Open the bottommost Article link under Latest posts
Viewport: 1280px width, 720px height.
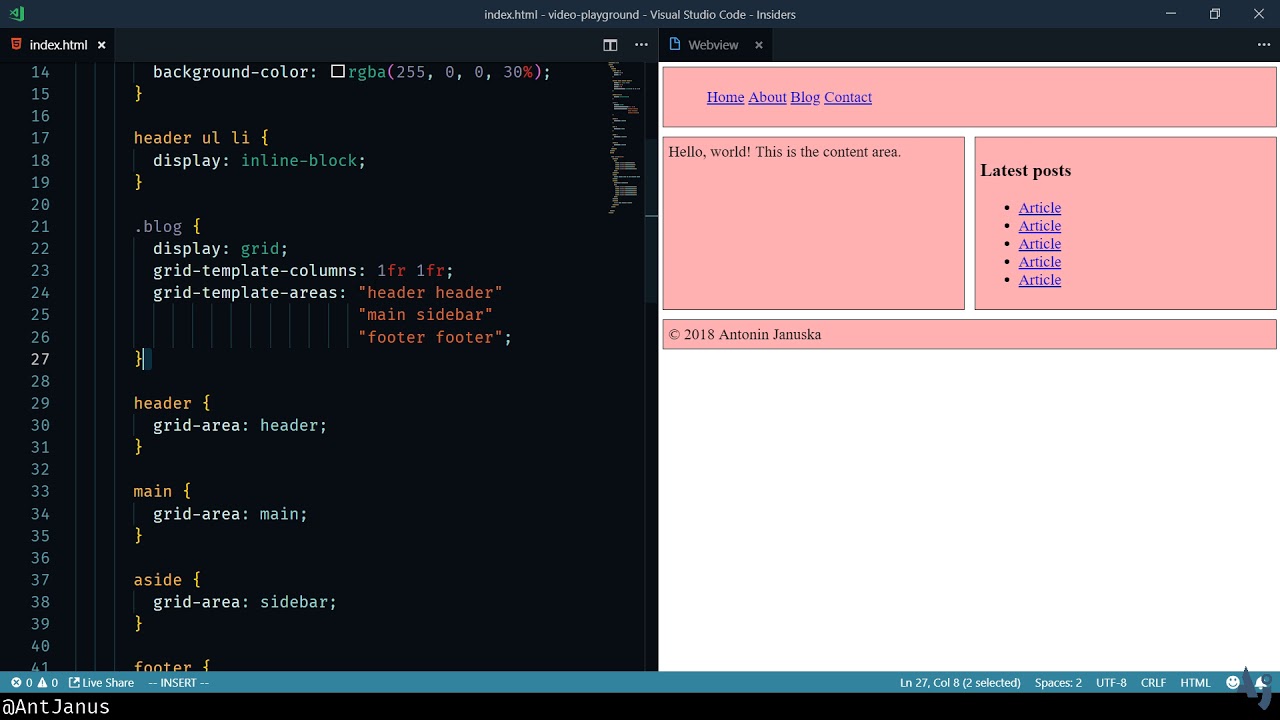point(1039,280)
